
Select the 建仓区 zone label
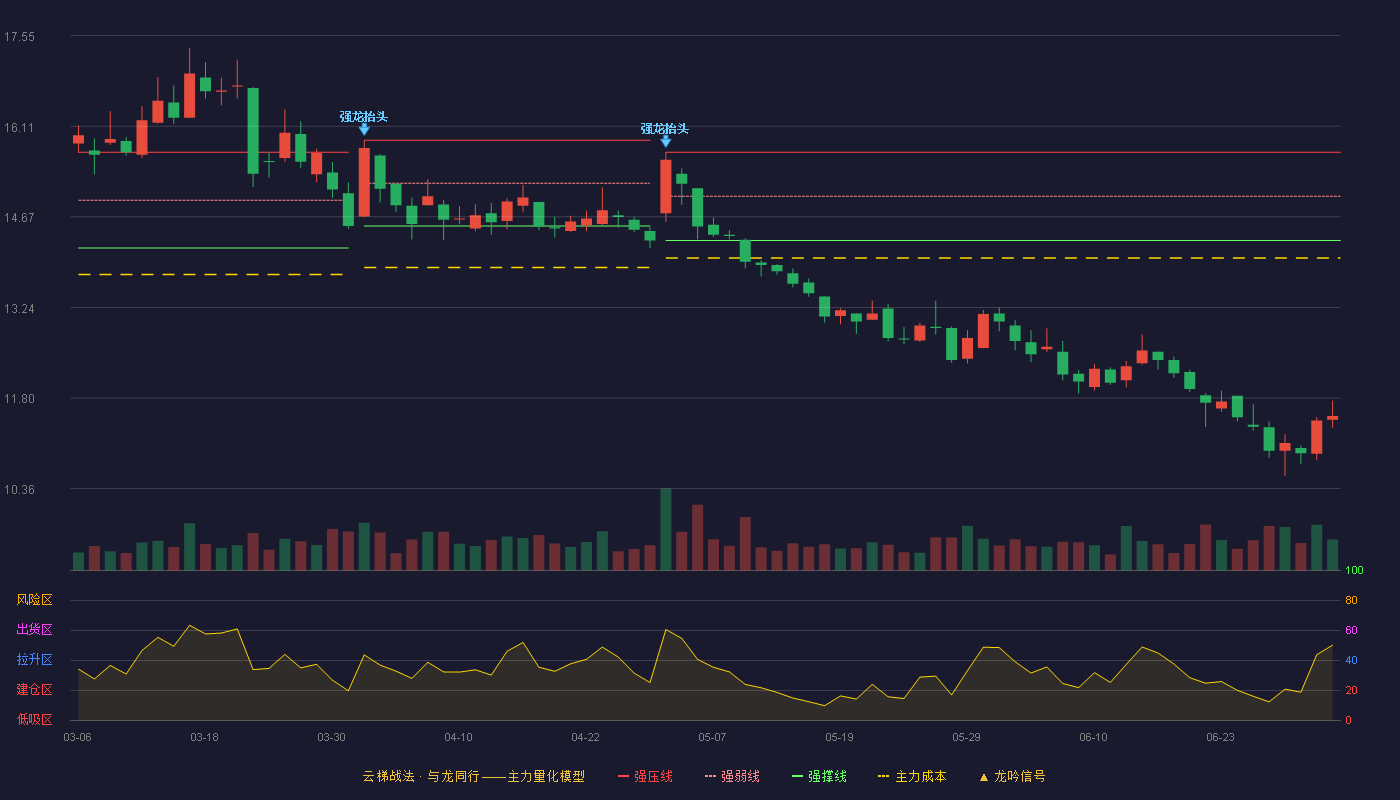click(x=35, y=690)
